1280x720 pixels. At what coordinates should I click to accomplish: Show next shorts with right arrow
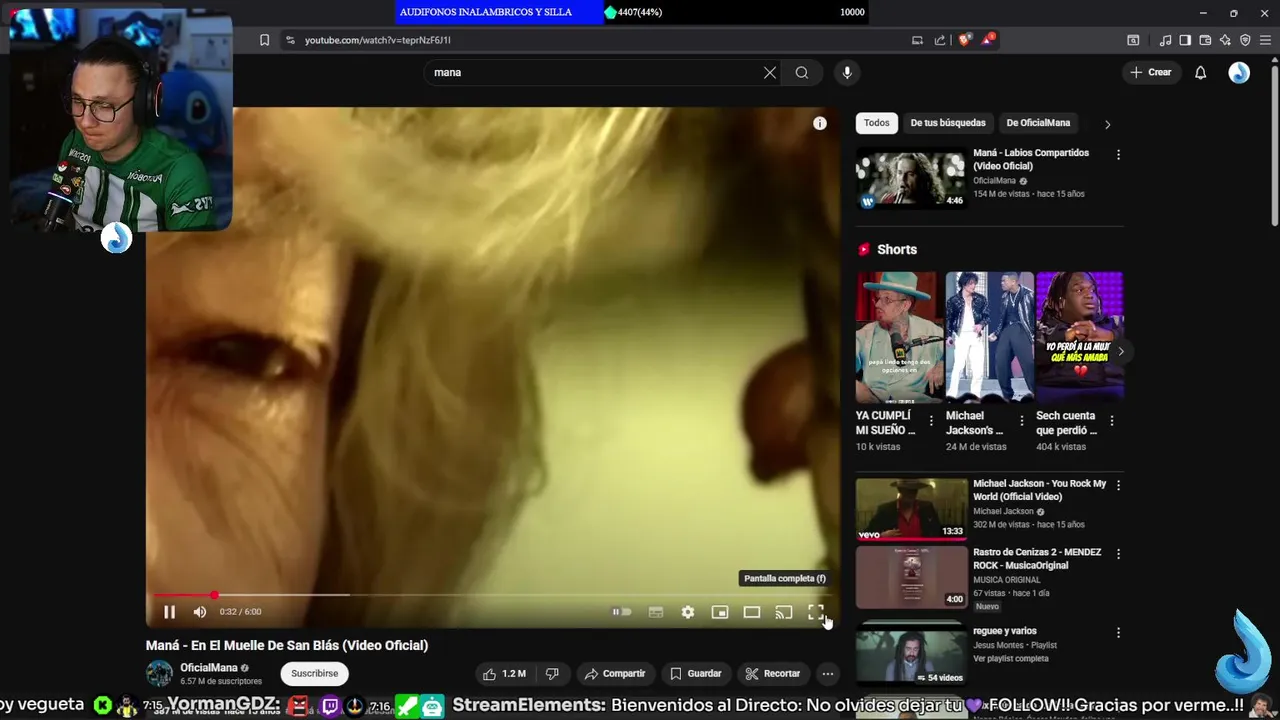1121,351
